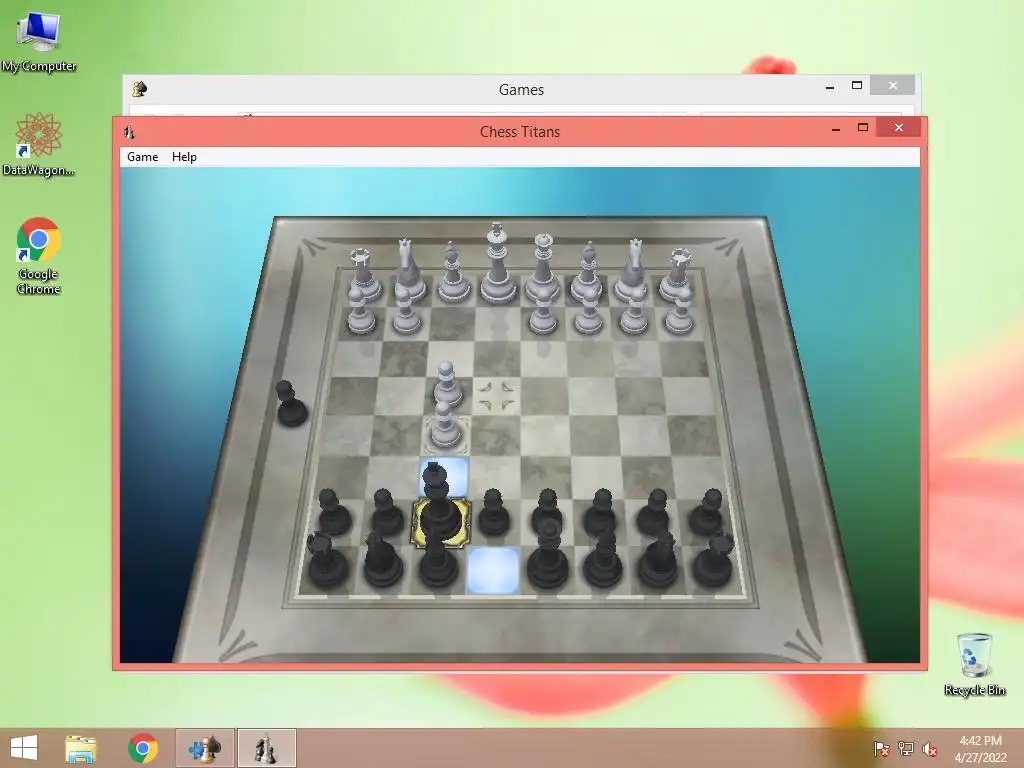Select the white knight next to the left rook

point(409,271)
